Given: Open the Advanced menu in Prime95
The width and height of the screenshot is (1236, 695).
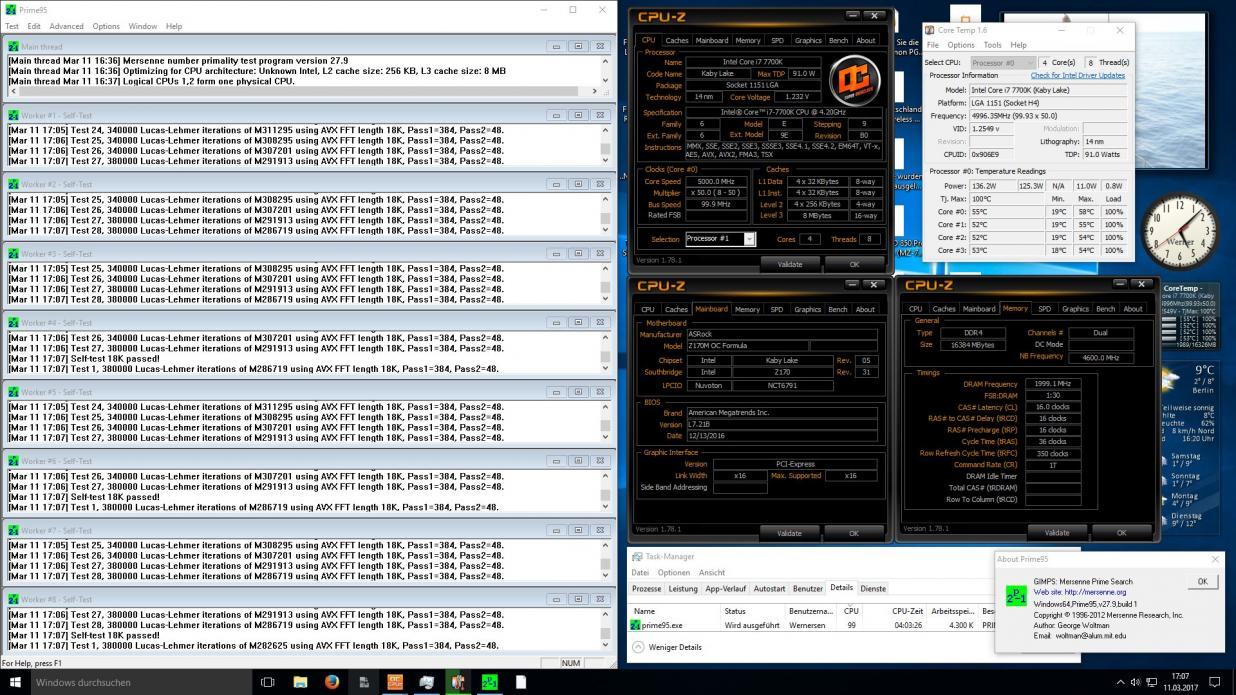Looking at the screenshot, I should coord(67,26).
